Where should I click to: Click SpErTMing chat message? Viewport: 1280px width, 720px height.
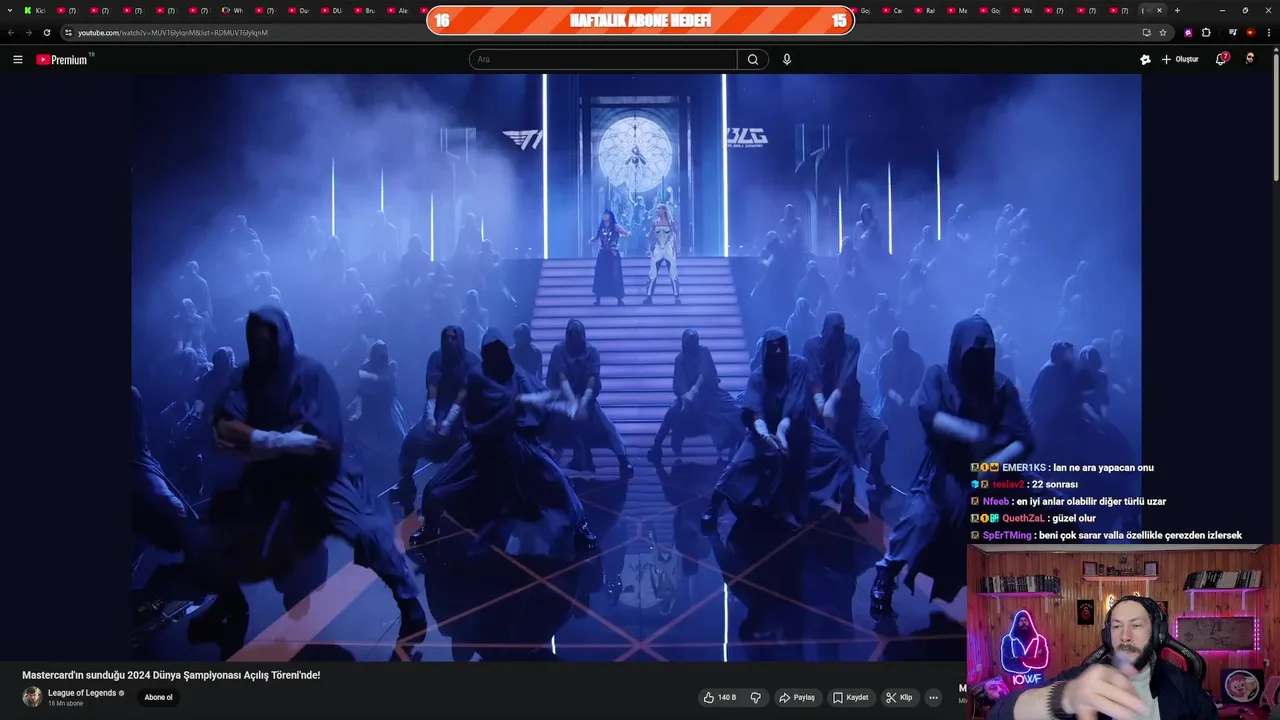tap(1106, 536)
